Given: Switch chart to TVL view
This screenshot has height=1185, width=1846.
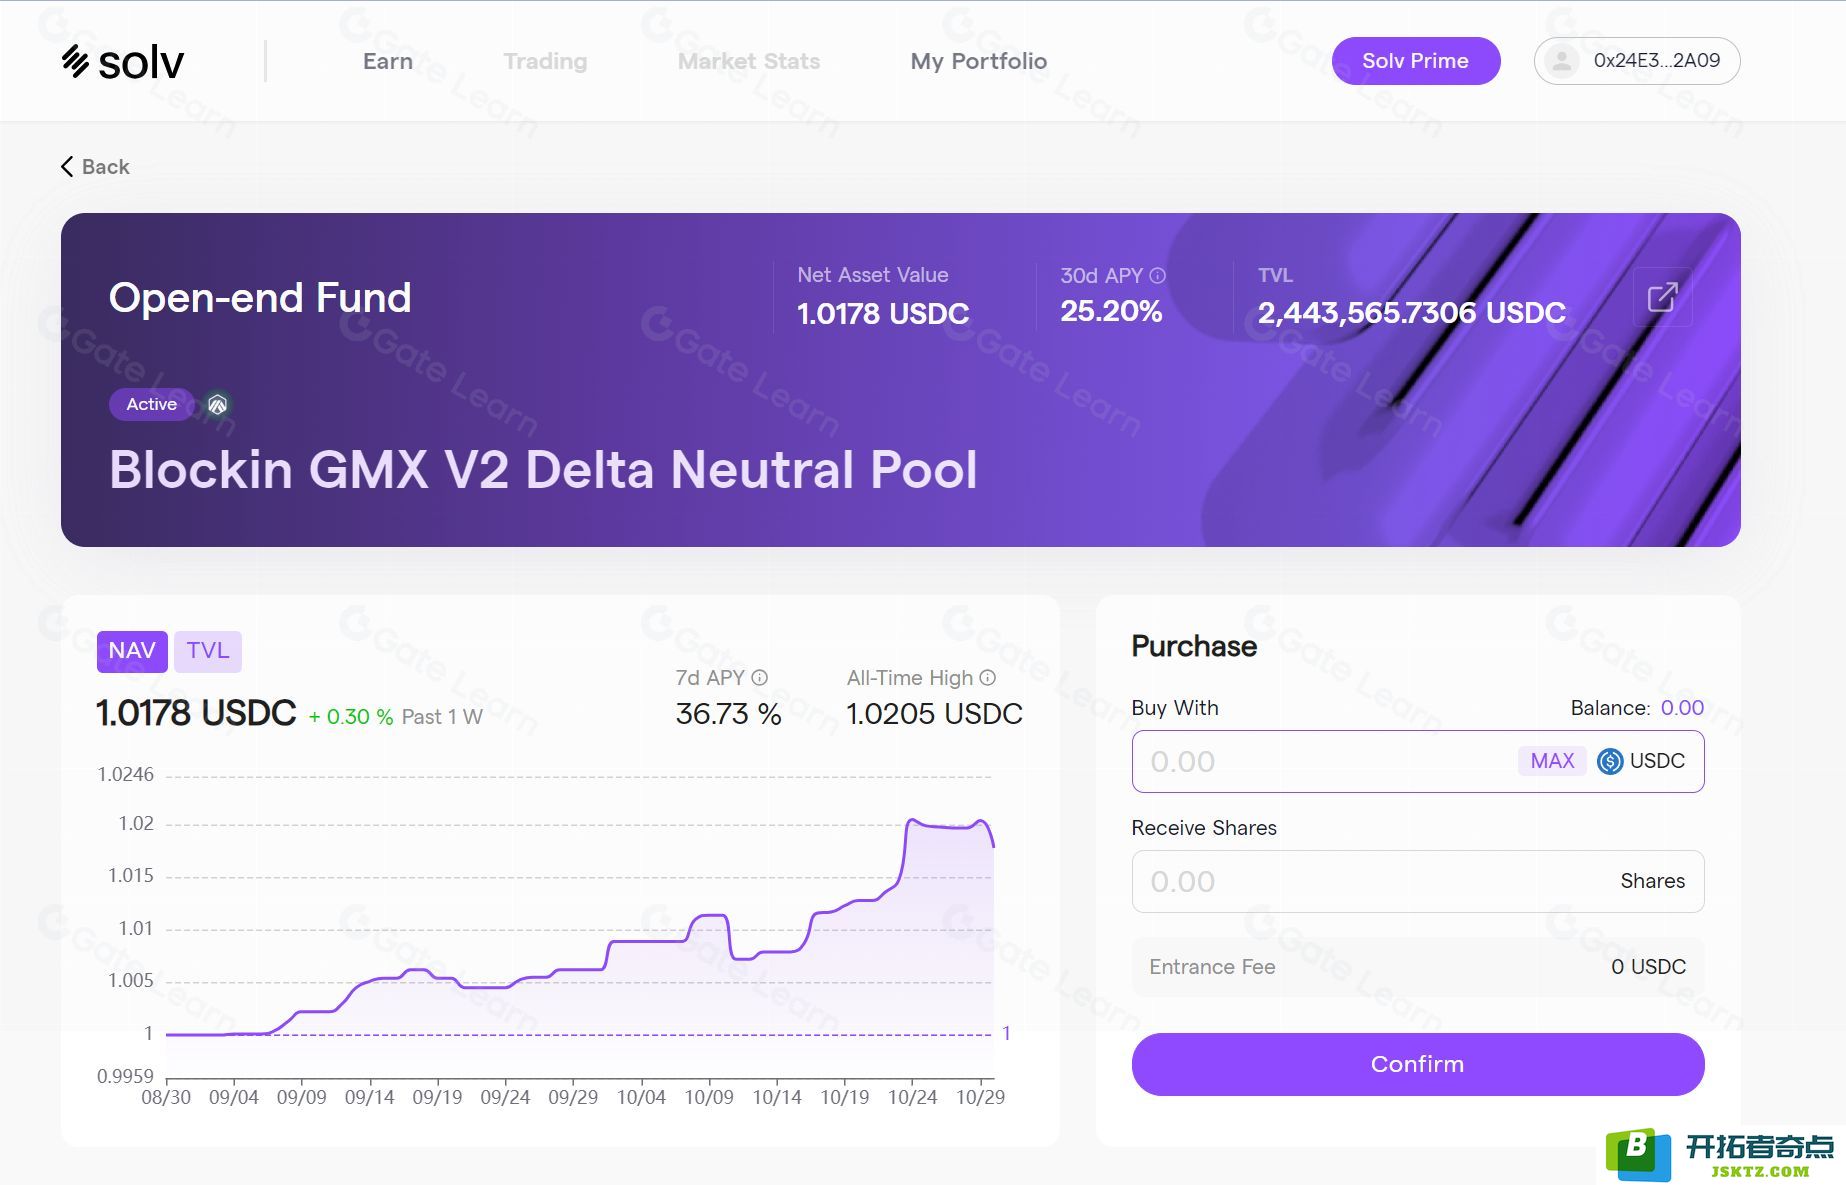Looking at the screenshot, I should [x=208, y=651].
